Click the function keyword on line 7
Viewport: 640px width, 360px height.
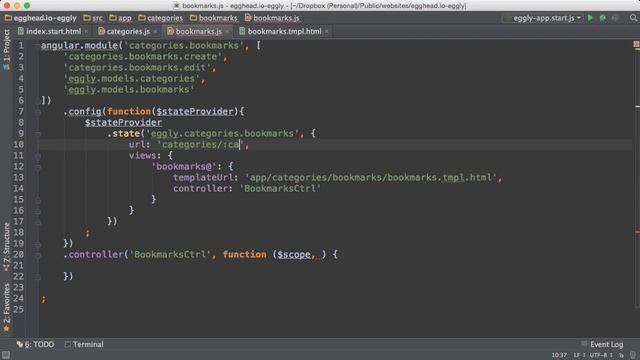pyautogui.click(x=129, y=111)
